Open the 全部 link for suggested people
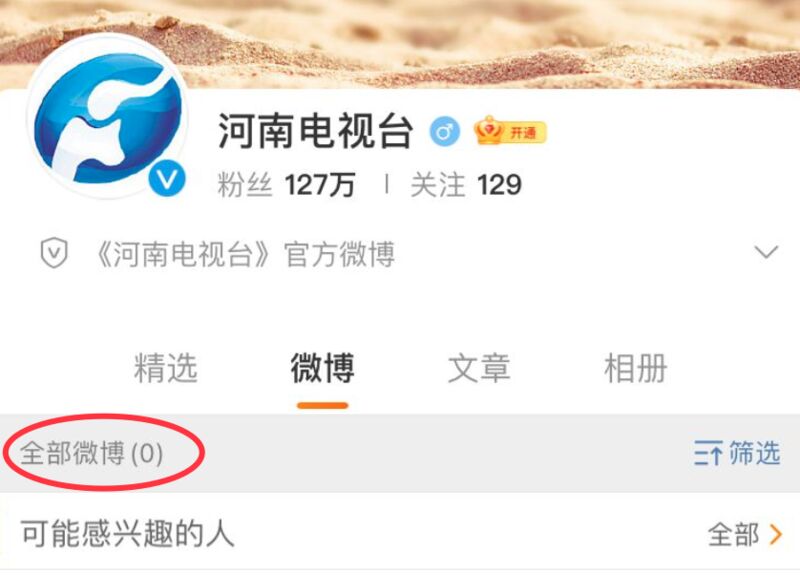The width and height of the screenshot is (800, 575). click(x=733, y=535)
